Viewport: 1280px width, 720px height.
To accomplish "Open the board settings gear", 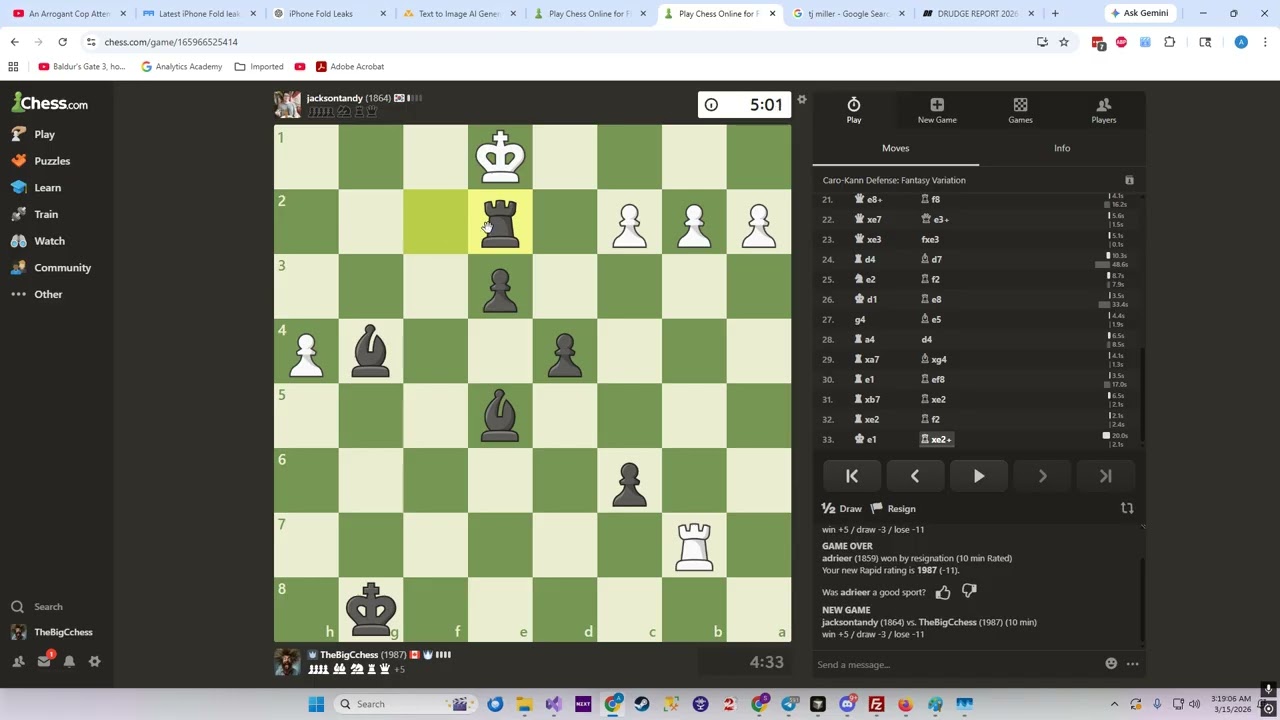I will (801, 100).
